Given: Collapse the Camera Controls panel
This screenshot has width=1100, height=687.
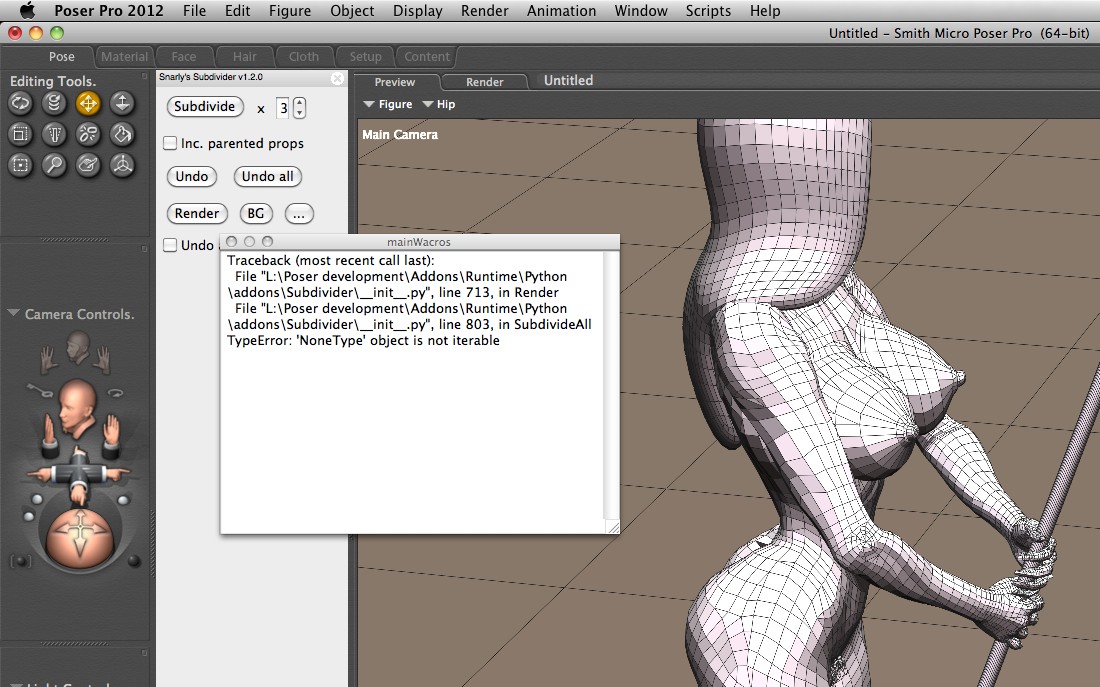Looking at the screenshot, I should pos(13,314).
